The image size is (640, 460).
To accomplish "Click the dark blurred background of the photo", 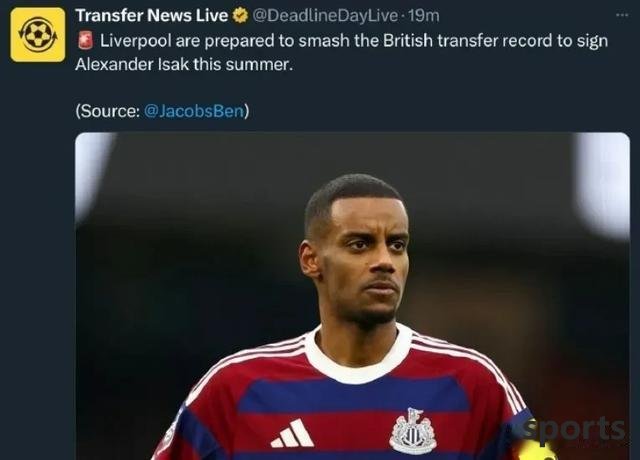I will 184,245.
